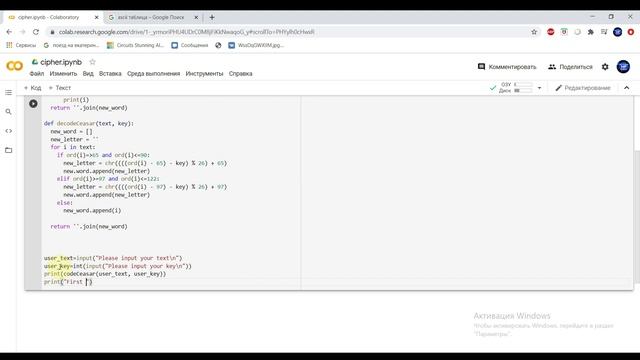Open the WsoDqDWXIM.jpg bookmark
The image size is (640, 360).
(256, 45)
